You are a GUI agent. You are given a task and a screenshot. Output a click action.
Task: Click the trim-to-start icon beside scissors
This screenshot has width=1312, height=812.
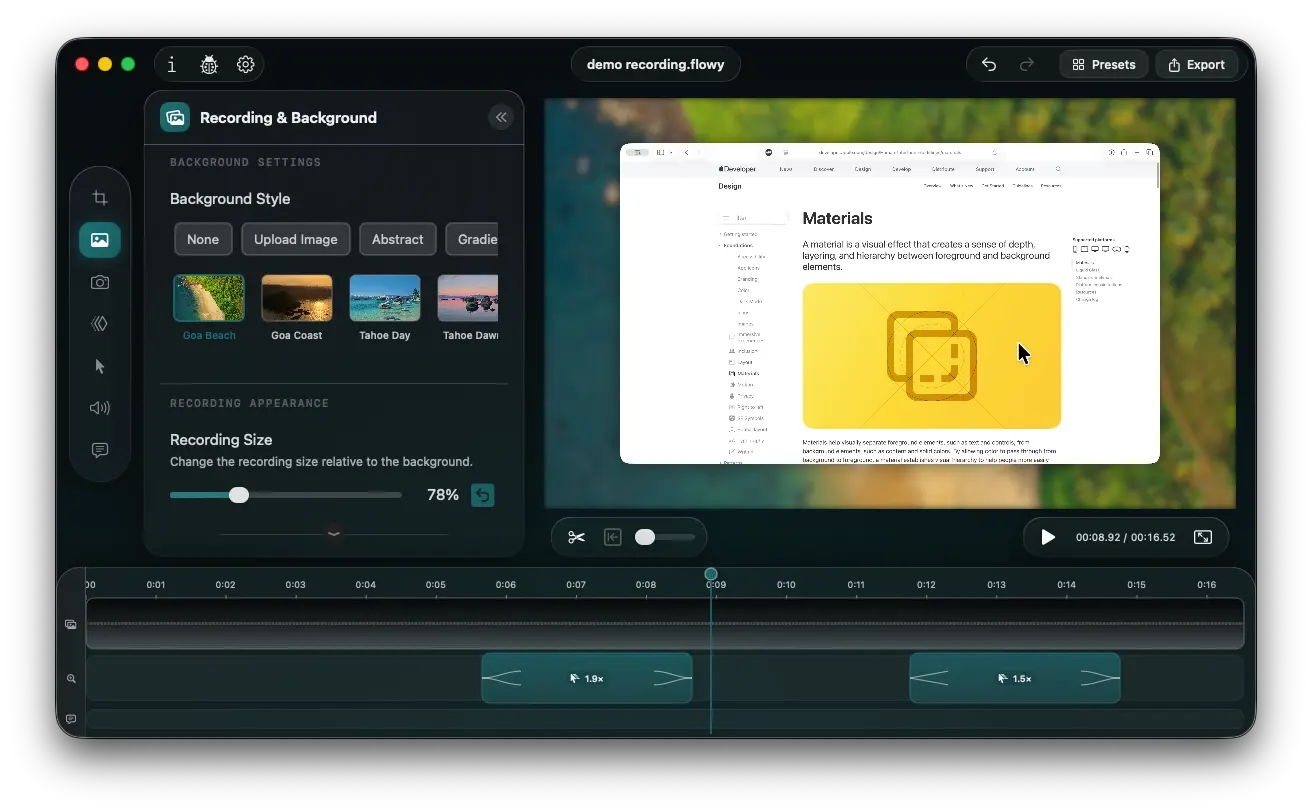(x=613, y=537)
